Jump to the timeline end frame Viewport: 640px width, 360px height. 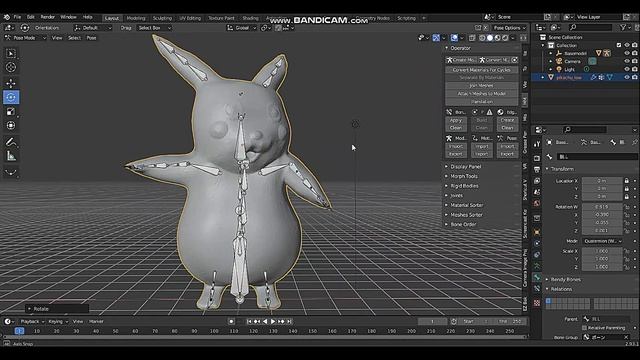coord(289,322)
